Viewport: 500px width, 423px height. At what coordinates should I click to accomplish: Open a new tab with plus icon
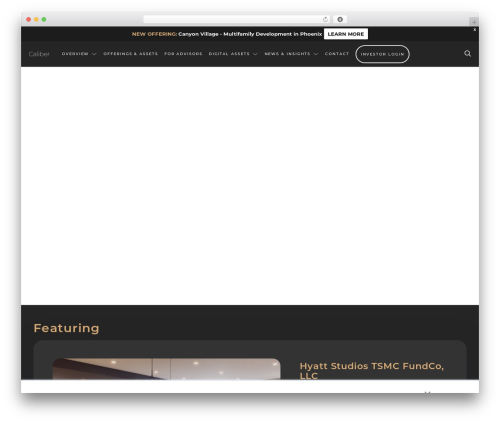click(474, 22)
